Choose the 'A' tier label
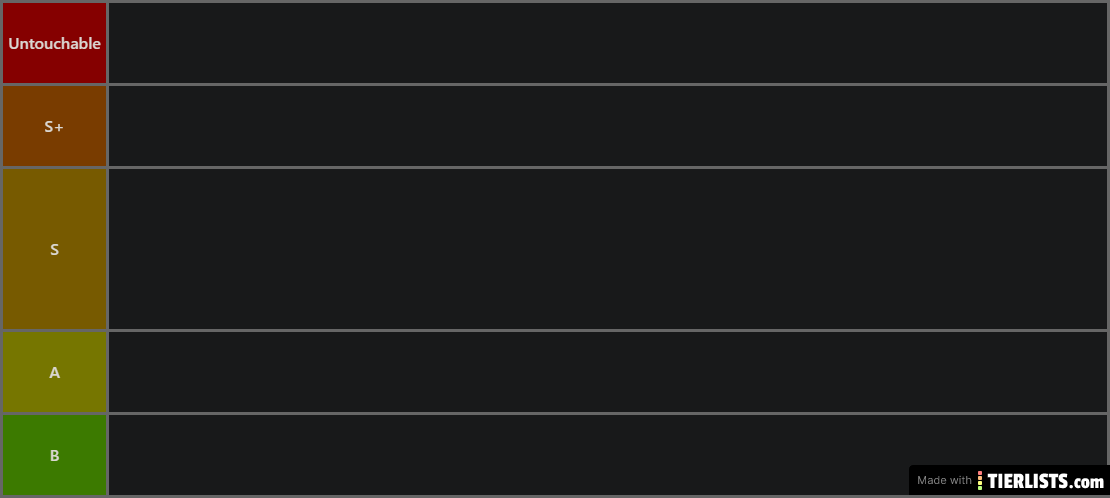This screenshot has width=1110, height=498. tap(55, 373)
